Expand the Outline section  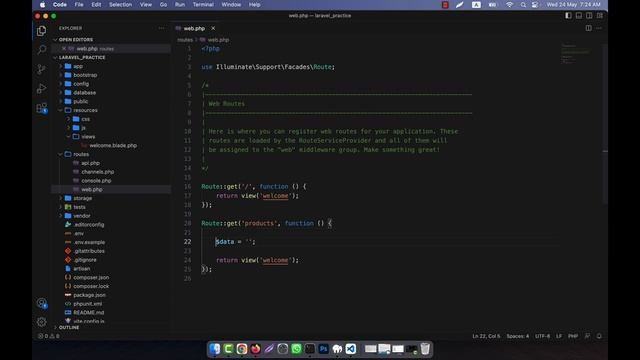pos(69,328)
